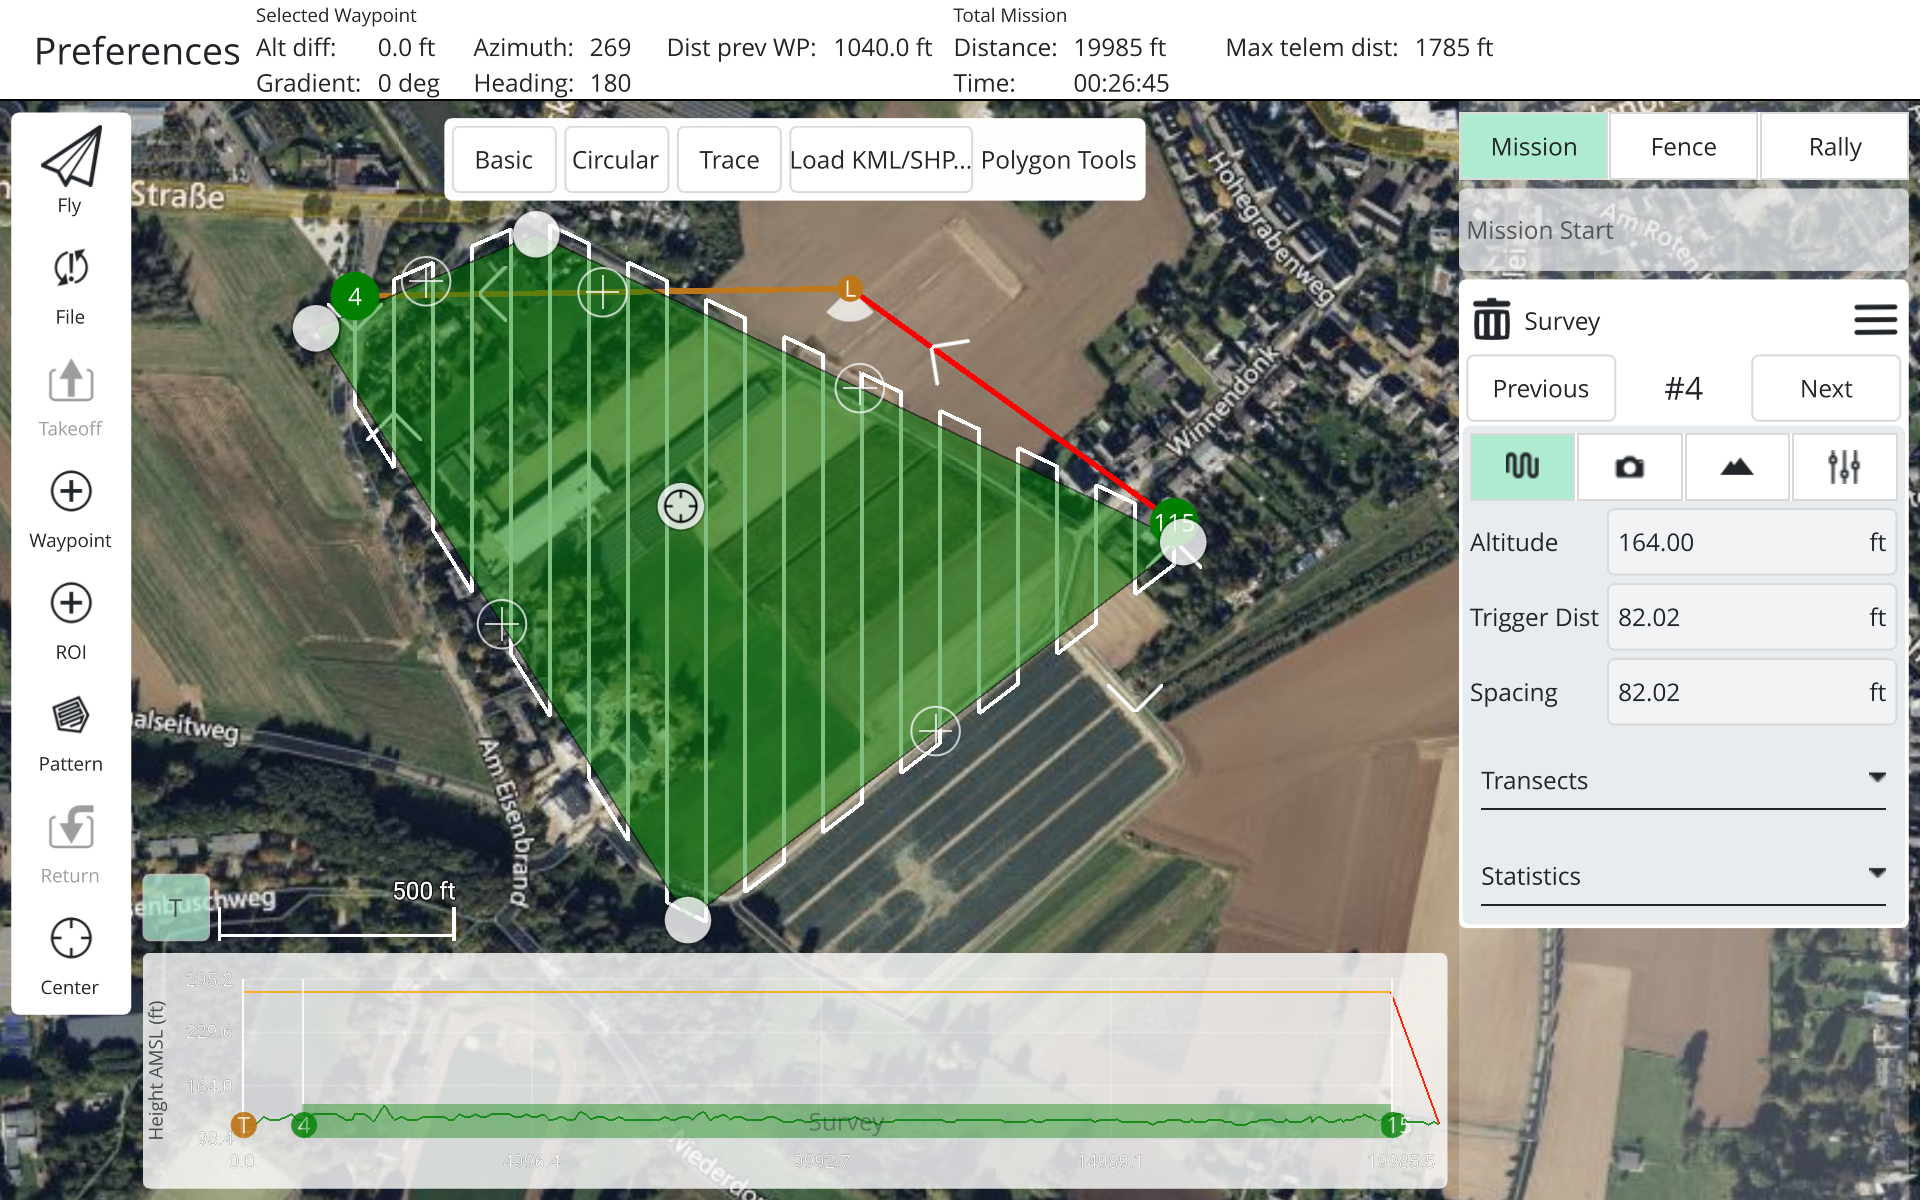Select the green waypoint 4 marker on map

[355, 296]
